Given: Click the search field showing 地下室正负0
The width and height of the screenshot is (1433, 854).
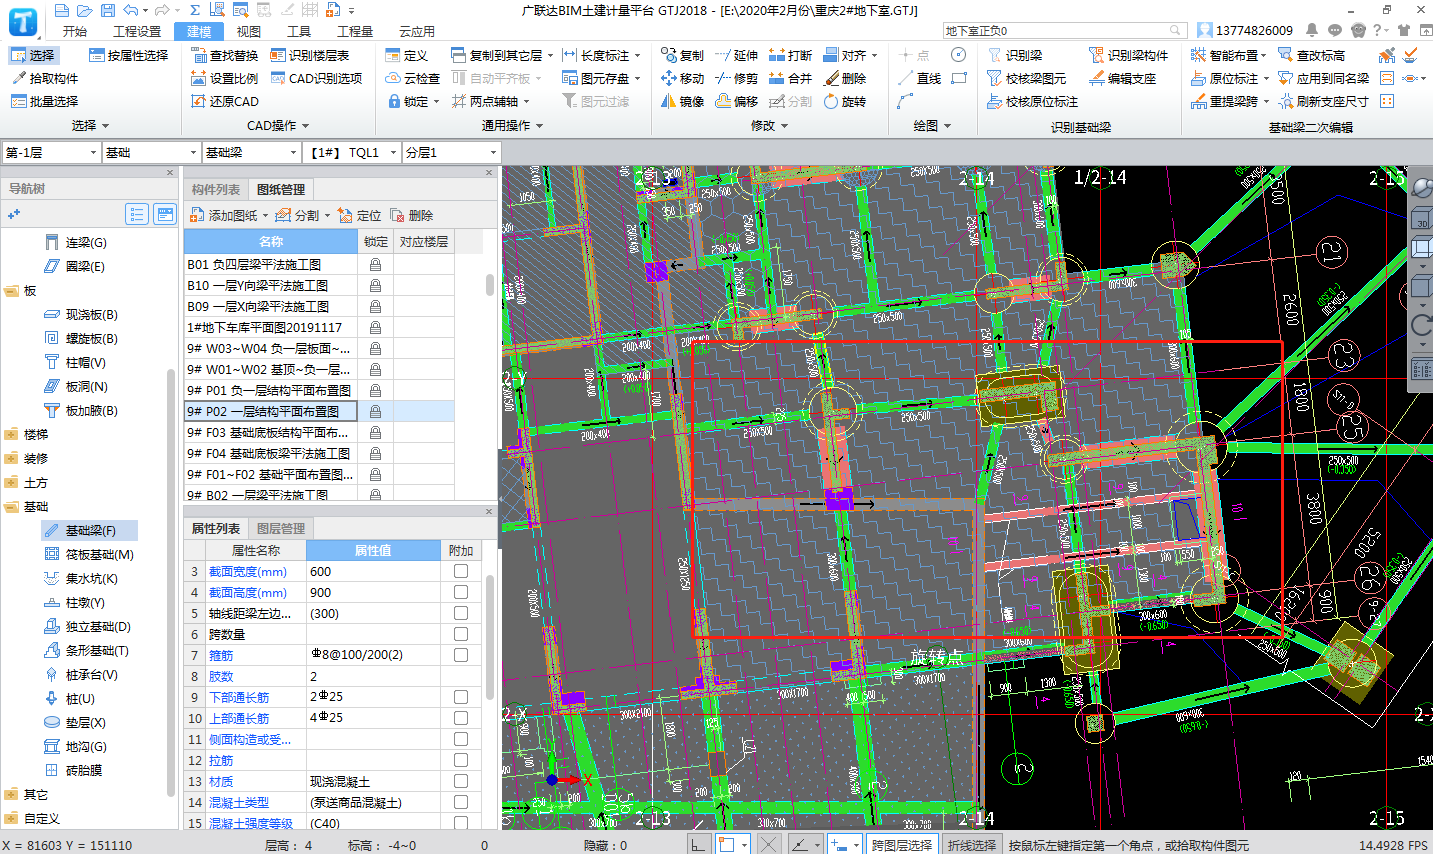Looking at the screenshot, I should click(1064, 31).
